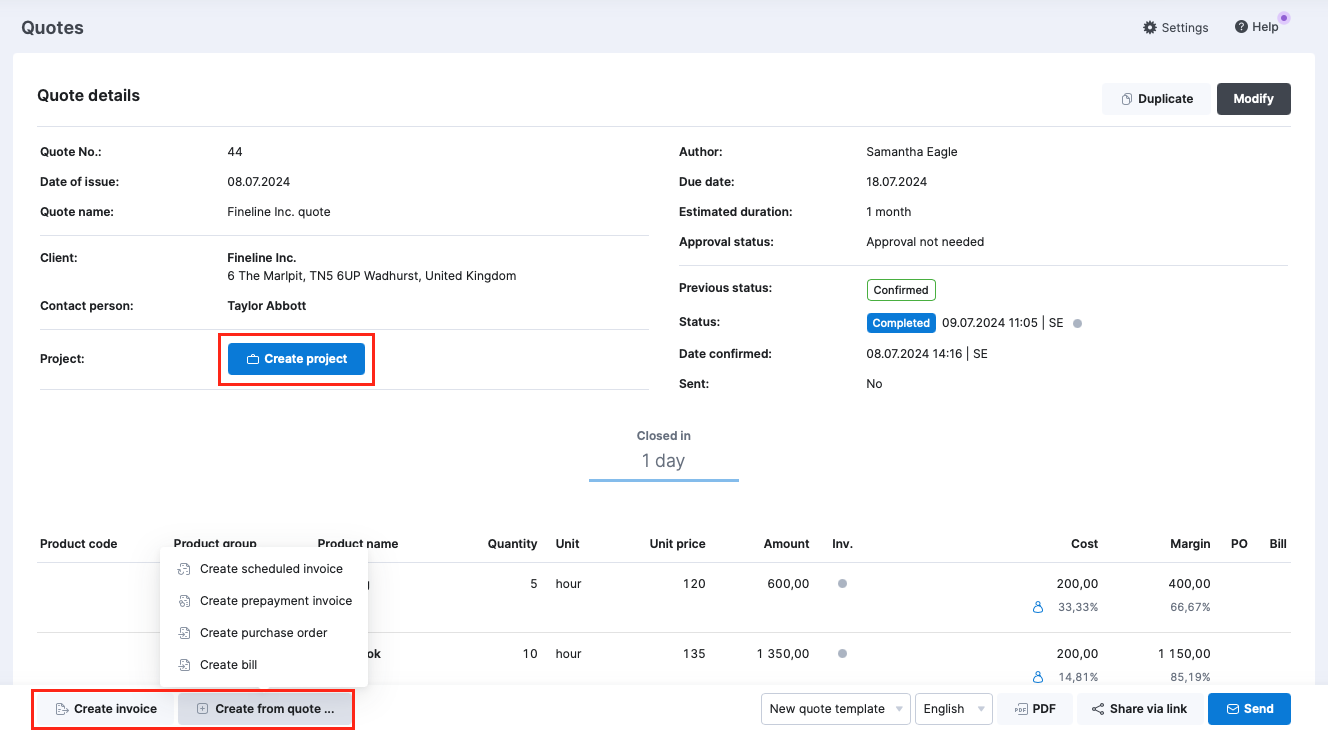Click the scheduled invoice icon in menu

[184, 569]
